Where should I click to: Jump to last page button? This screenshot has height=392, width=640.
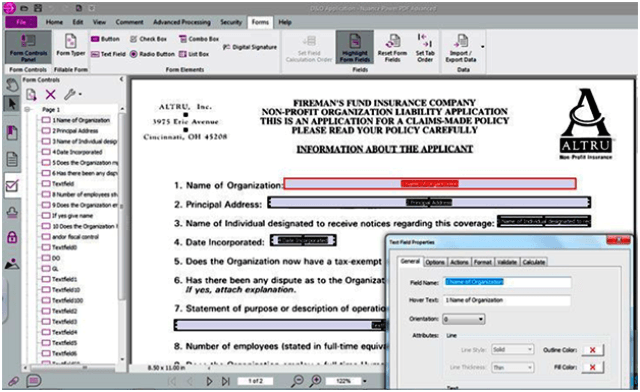(x=226, y=381)
